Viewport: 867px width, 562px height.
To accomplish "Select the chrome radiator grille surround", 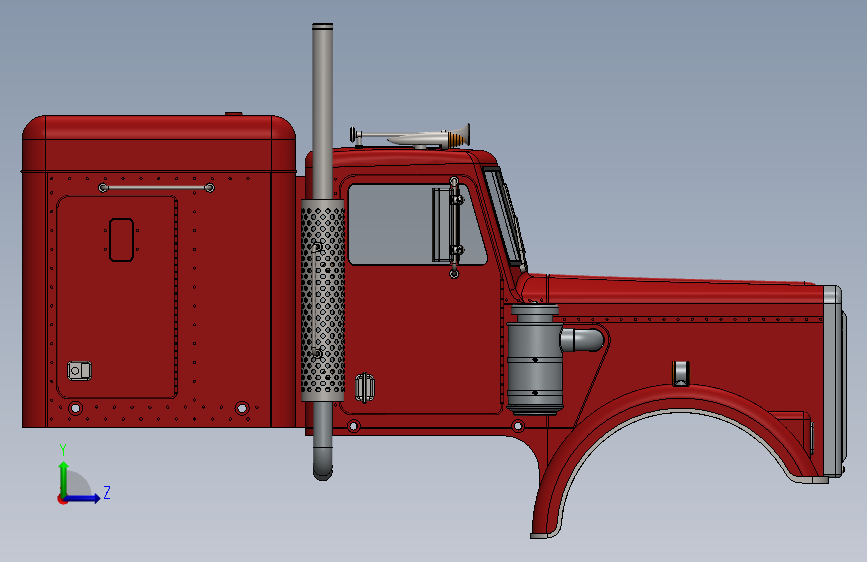I will point(834,382).
